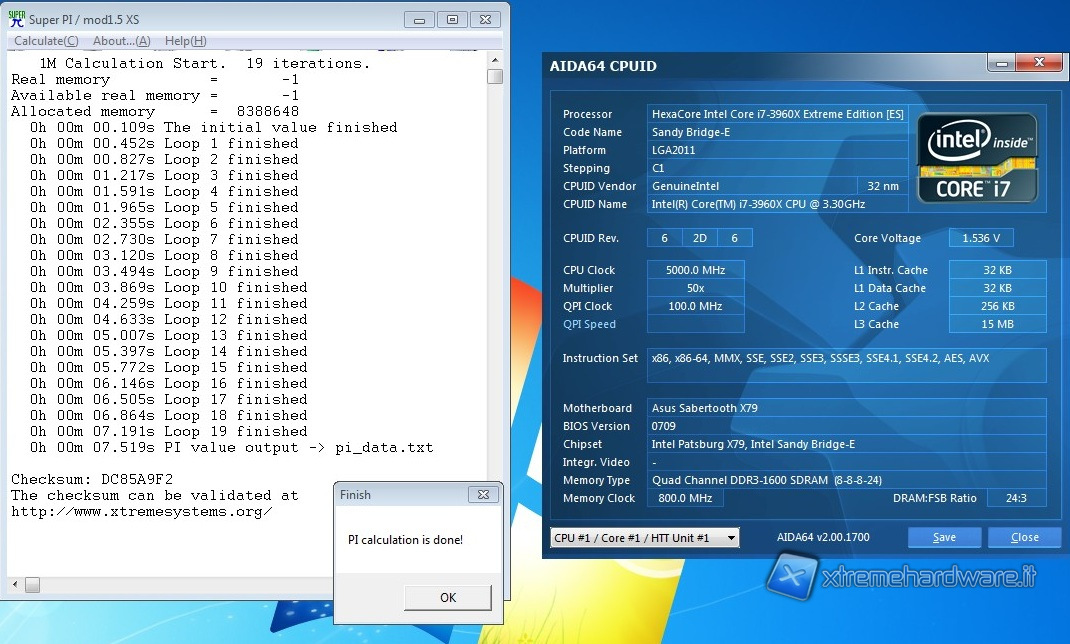
Task: Click Close in the AIDA64 CPUID window
Action: tap(1024, 537)
